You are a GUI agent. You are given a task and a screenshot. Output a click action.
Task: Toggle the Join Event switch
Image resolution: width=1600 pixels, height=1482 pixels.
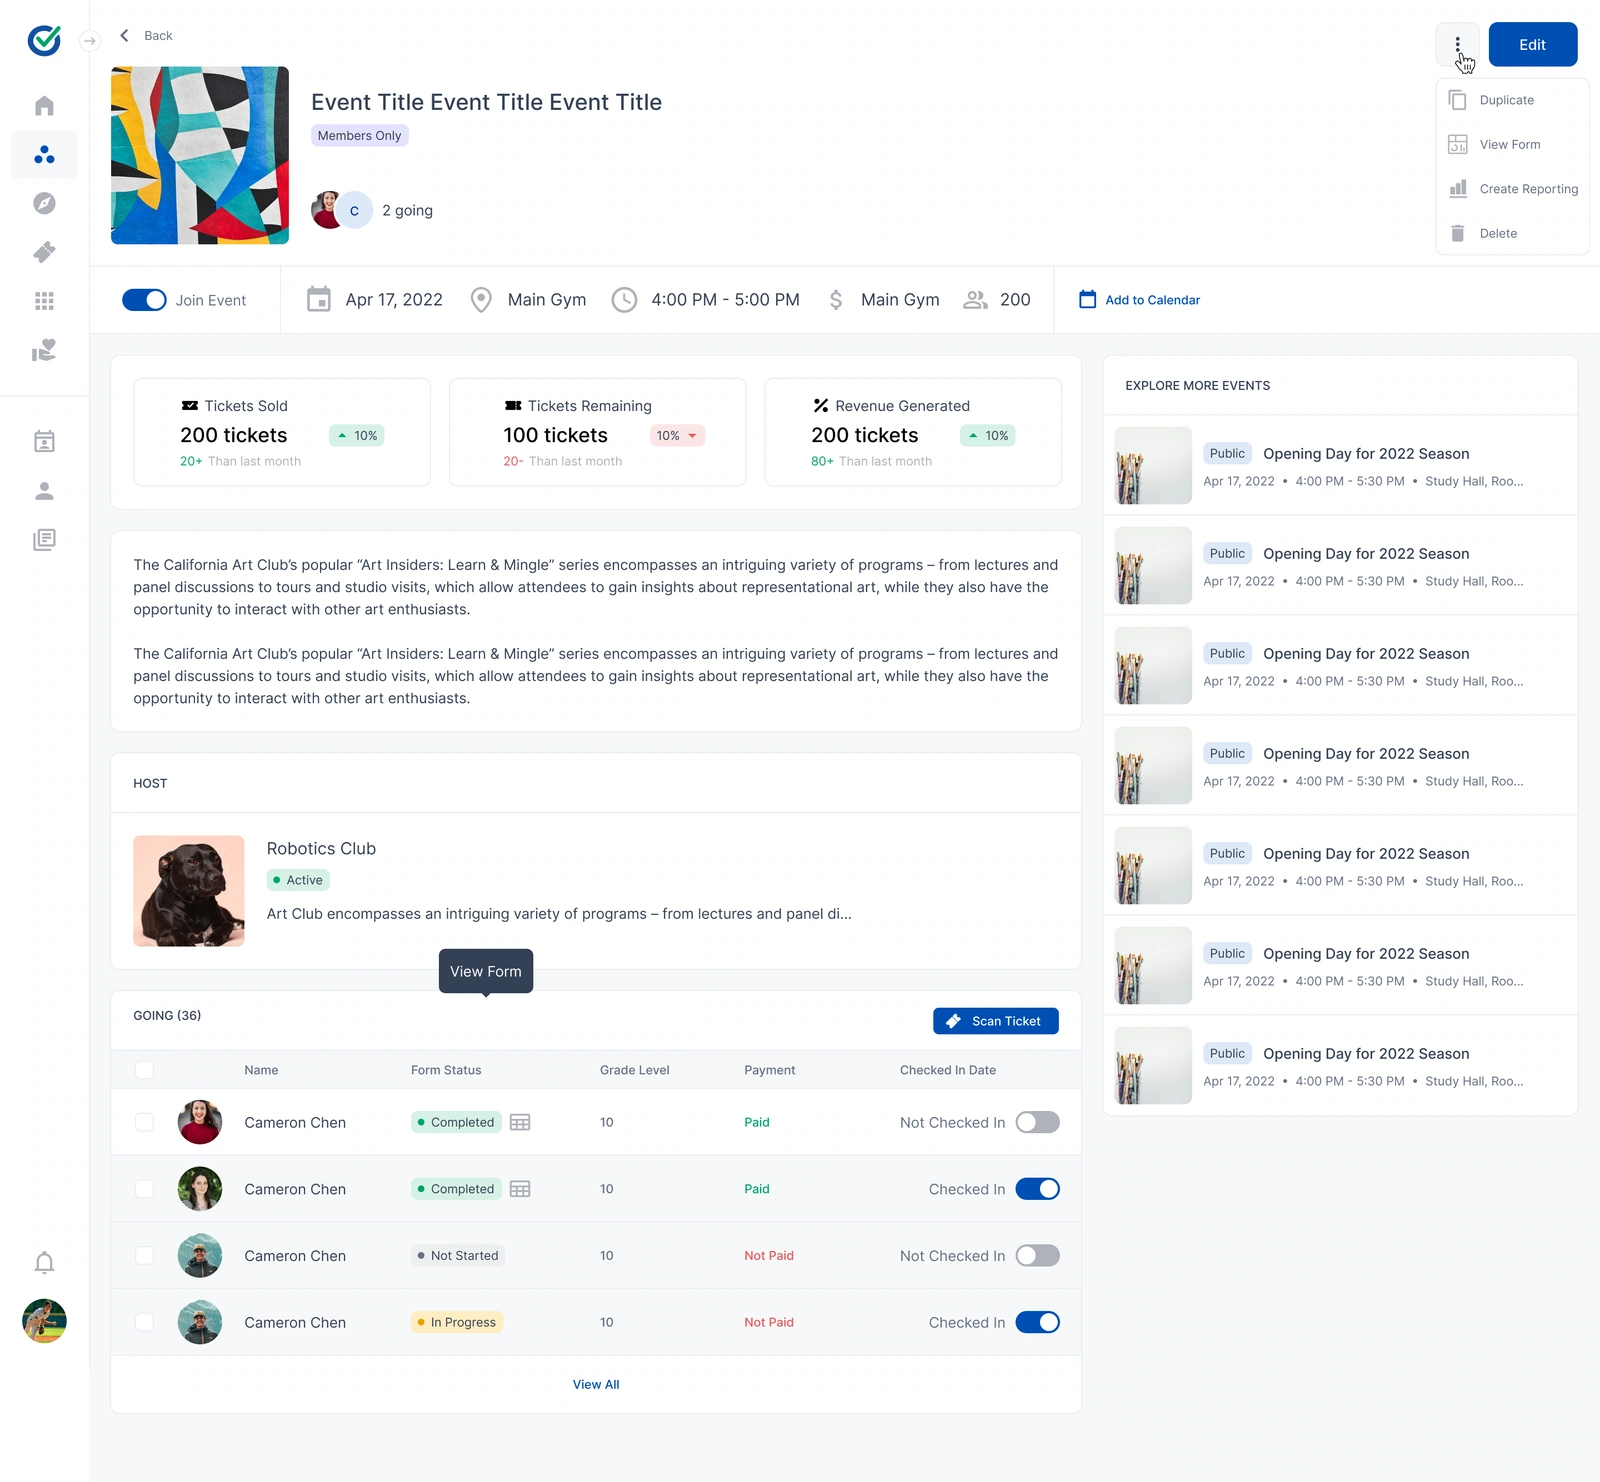click(144, 300)
